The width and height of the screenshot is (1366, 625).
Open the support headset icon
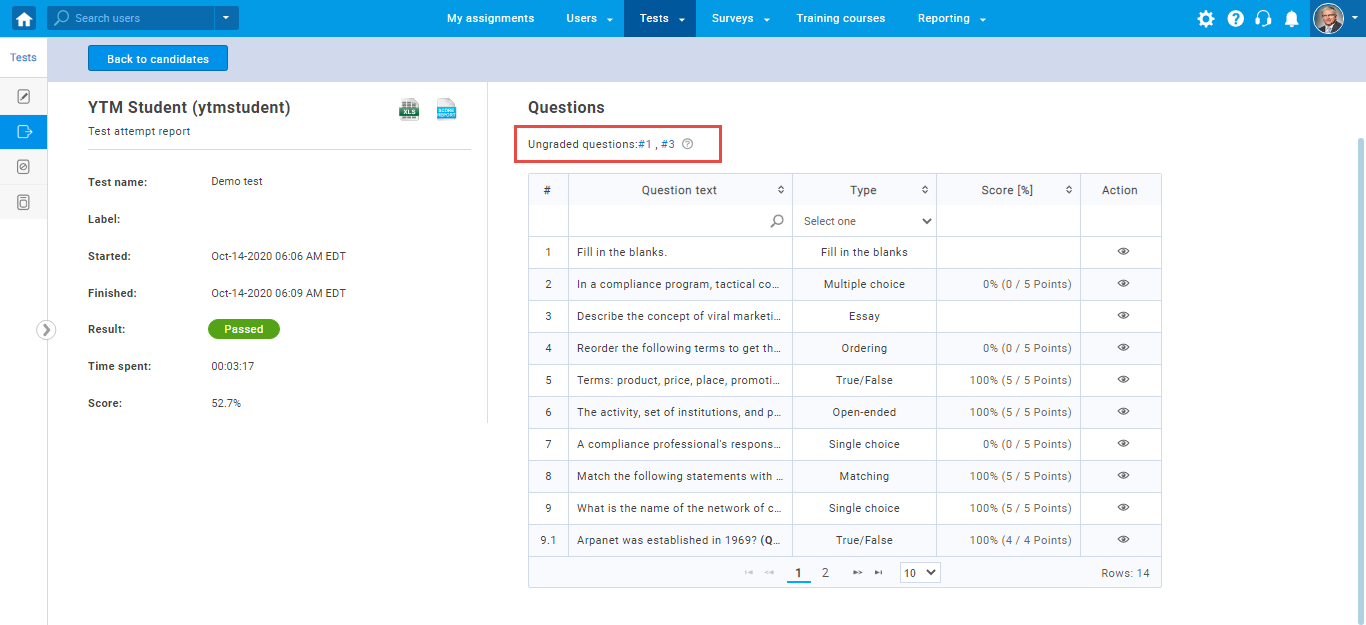(1263, 18)
